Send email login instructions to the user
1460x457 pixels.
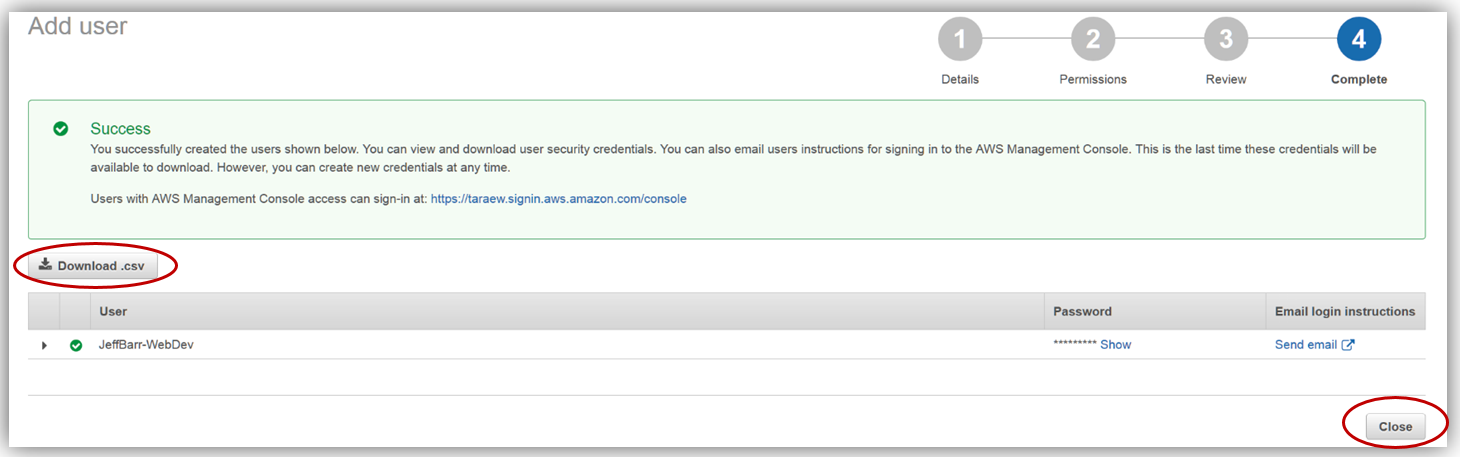click(x=1305, y=344)
